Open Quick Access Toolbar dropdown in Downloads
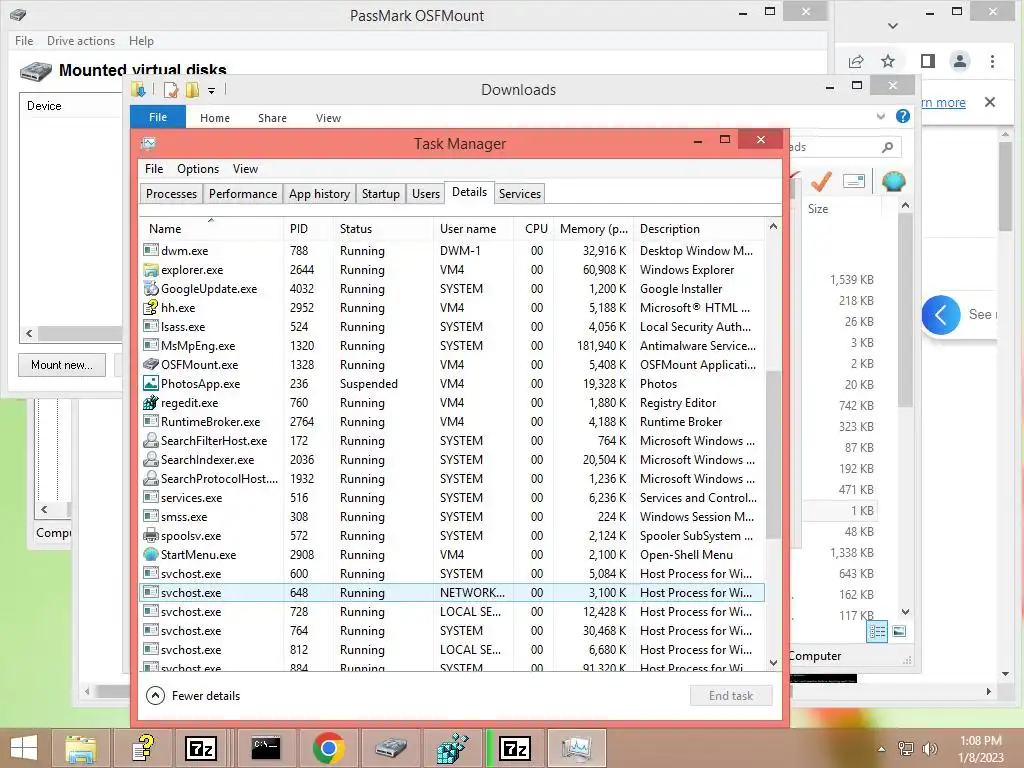 pyautogui.click(x=212, y=91)
